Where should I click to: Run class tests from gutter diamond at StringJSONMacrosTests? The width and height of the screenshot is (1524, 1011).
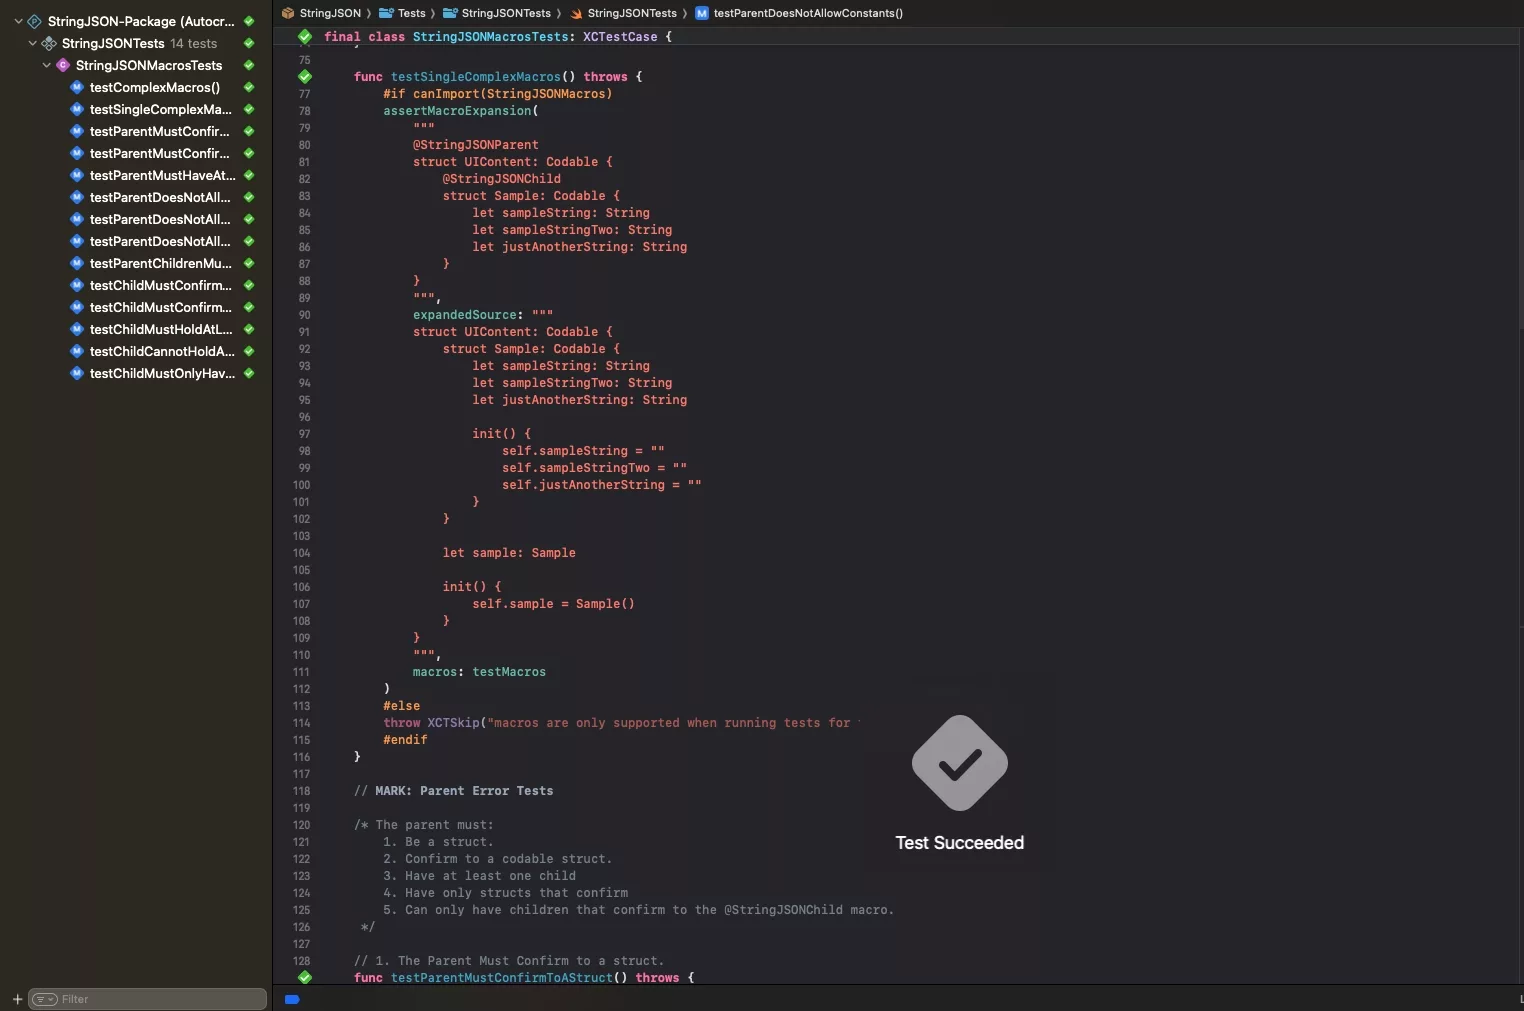click(x=305, y=36)
